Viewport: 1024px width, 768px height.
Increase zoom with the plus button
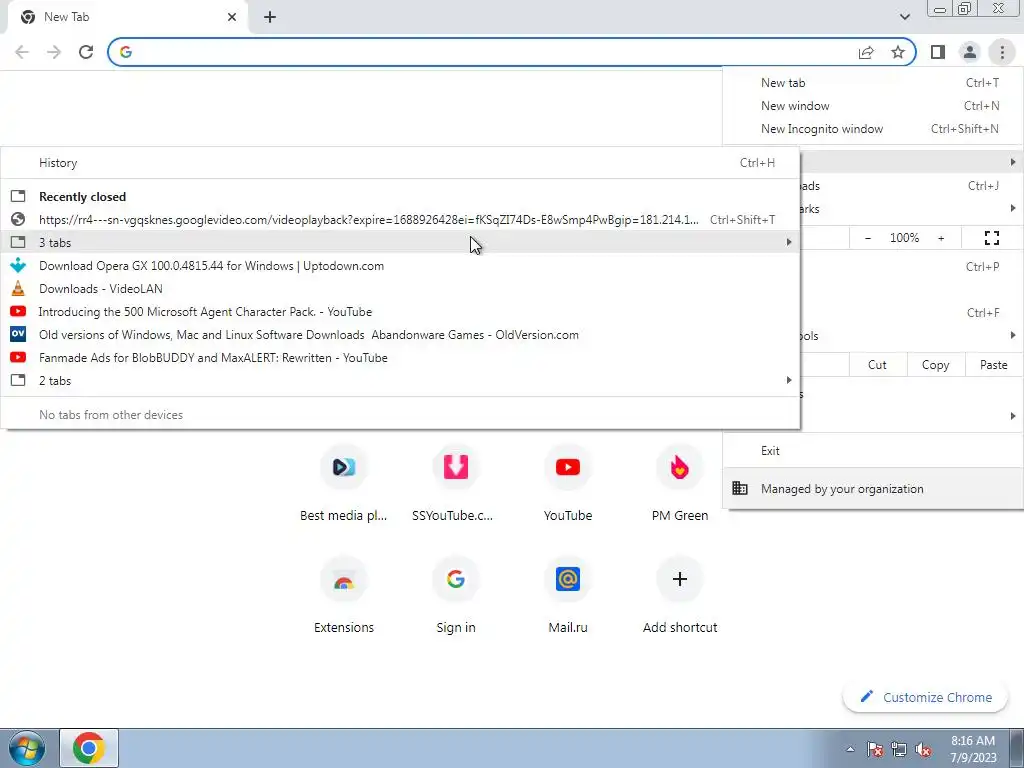pyautogui.click(x=941, y=238)
